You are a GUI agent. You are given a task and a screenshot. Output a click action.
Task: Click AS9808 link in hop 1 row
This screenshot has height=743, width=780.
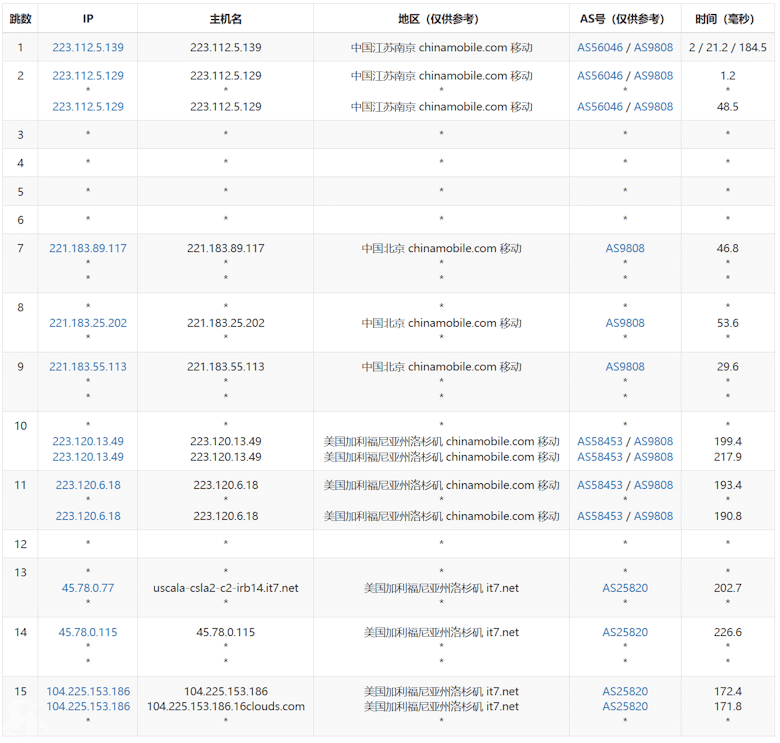(x=653, y=47)
